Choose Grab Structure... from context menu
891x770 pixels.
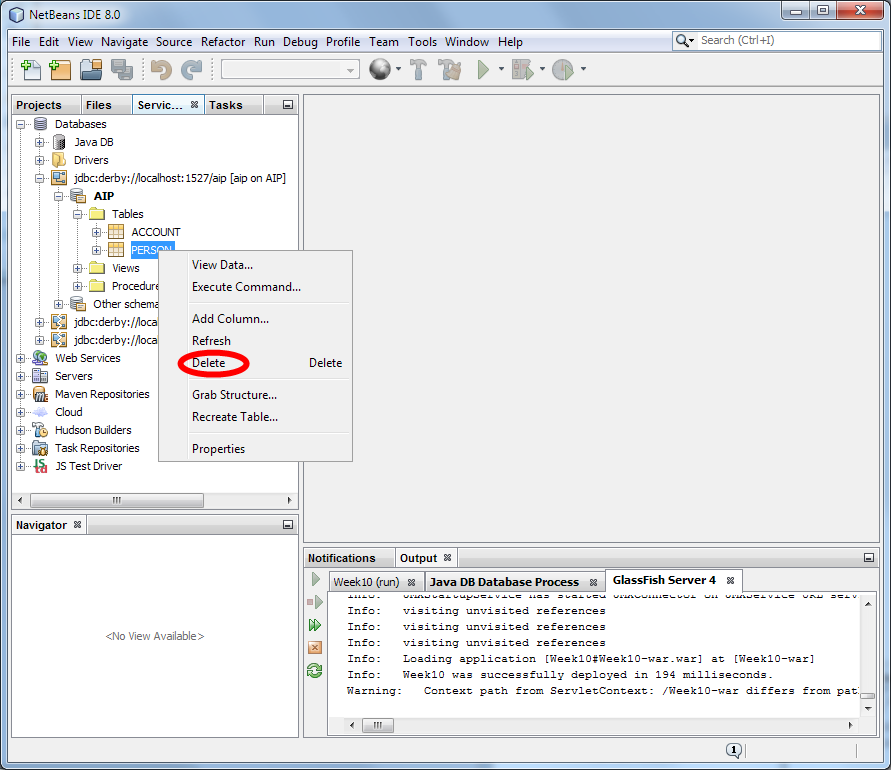coord(255,395)
